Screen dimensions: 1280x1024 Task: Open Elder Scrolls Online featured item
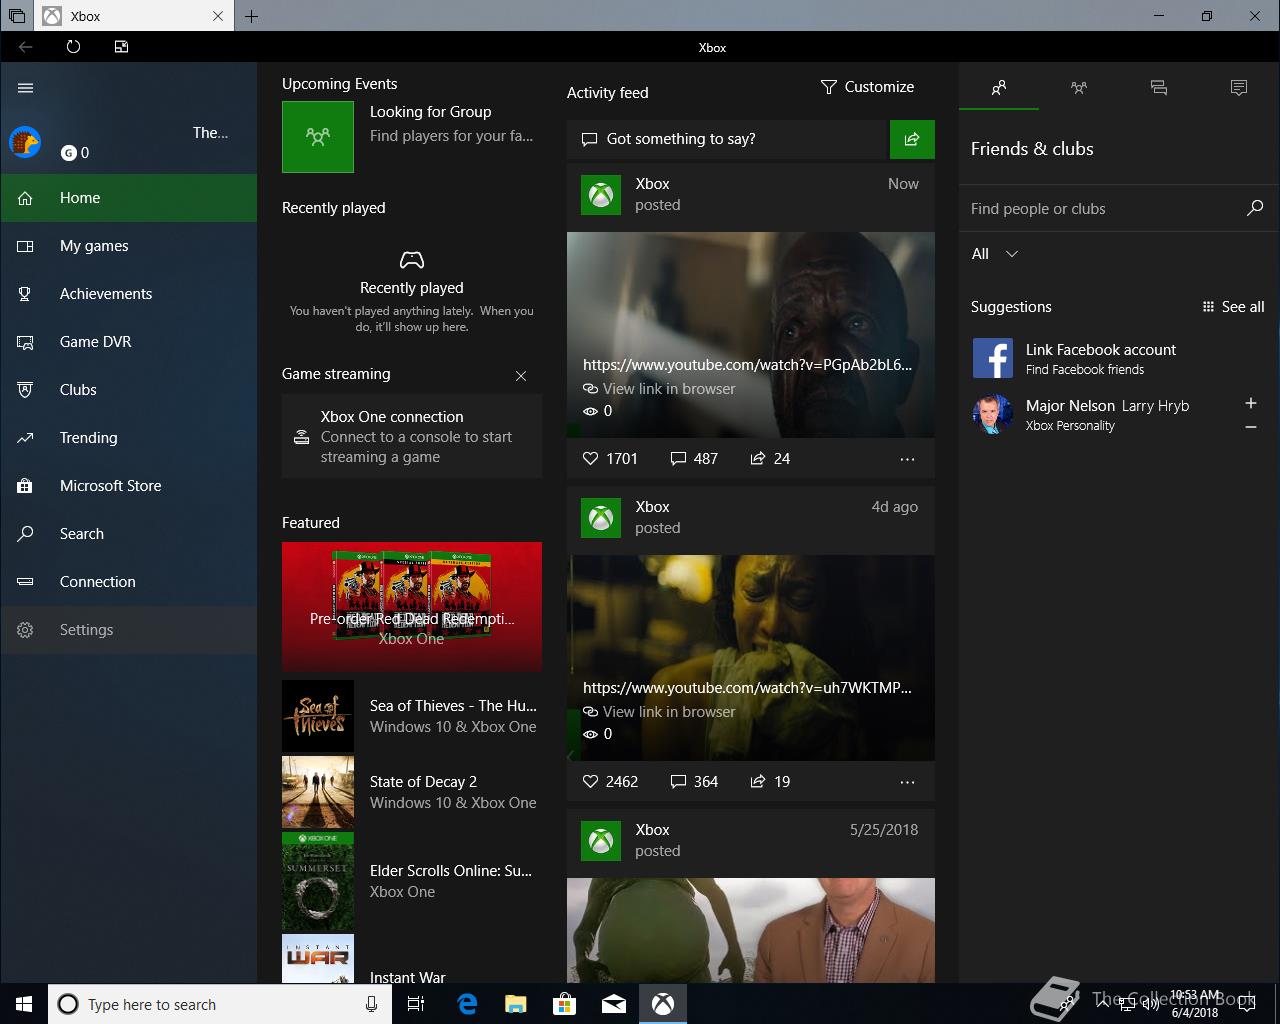click(x=412, y=881)
